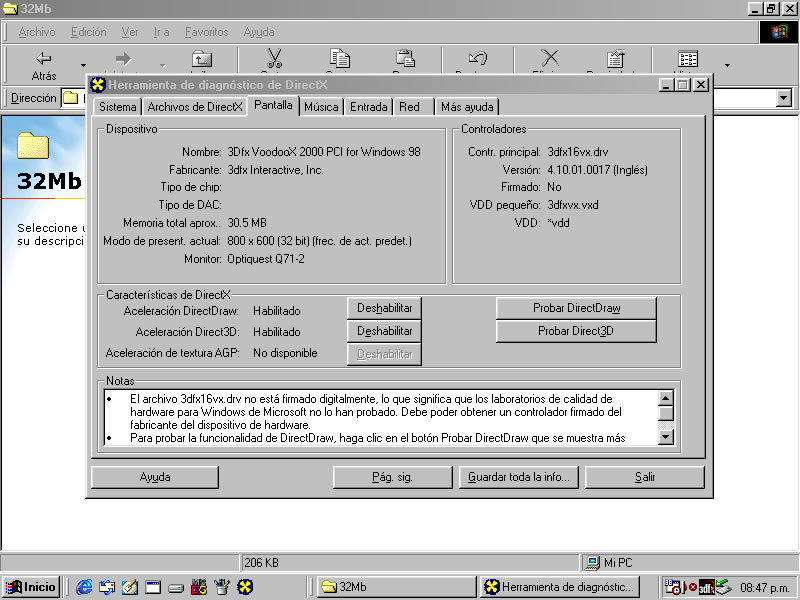Click Guardar toda la info... button

(x=518, y=477)
